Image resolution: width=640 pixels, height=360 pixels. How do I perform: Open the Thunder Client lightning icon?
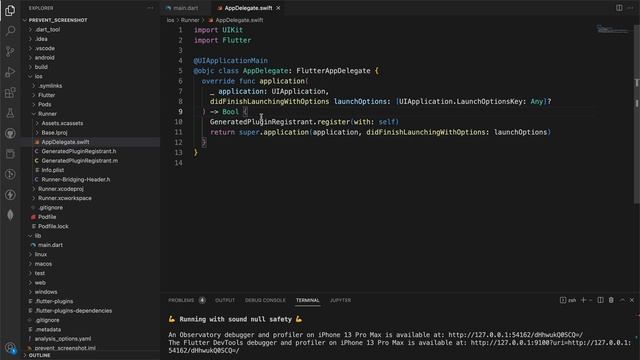pyautogui.click(x=10, y=195)
